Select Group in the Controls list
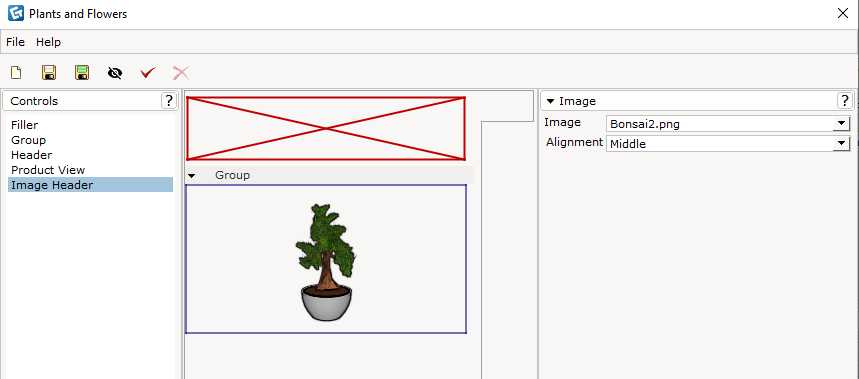Viewport: 859px width, 379px height. click(x=91, y=140)
